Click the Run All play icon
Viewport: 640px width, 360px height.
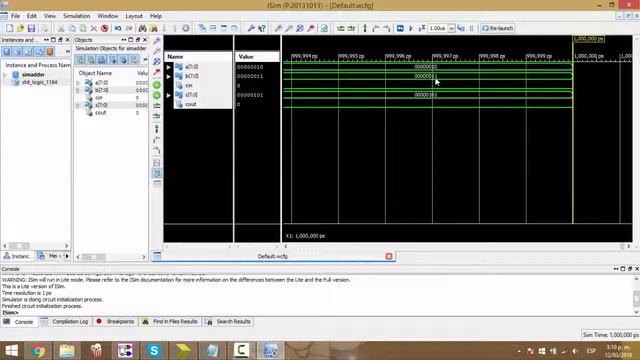411,28
